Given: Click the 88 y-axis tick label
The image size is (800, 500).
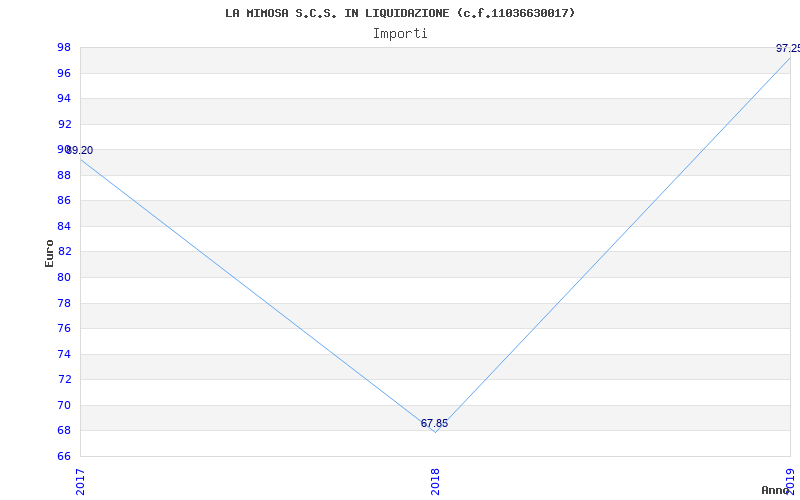Looking at the screenshot, I should coord(64,176).
